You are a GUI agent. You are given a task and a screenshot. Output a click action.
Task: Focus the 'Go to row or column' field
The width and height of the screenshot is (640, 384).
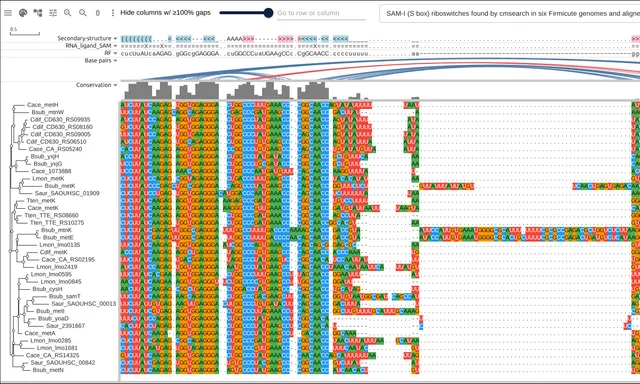[321, 13]
